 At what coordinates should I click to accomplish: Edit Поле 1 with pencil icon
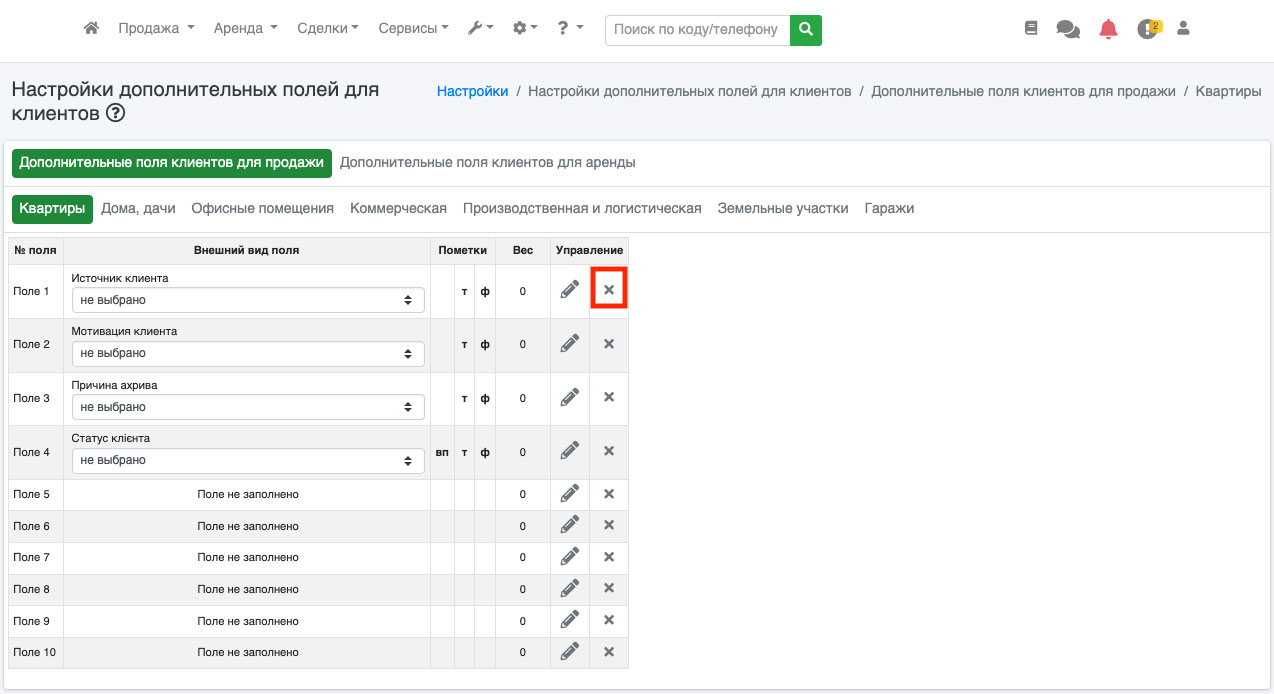(570, 290)
